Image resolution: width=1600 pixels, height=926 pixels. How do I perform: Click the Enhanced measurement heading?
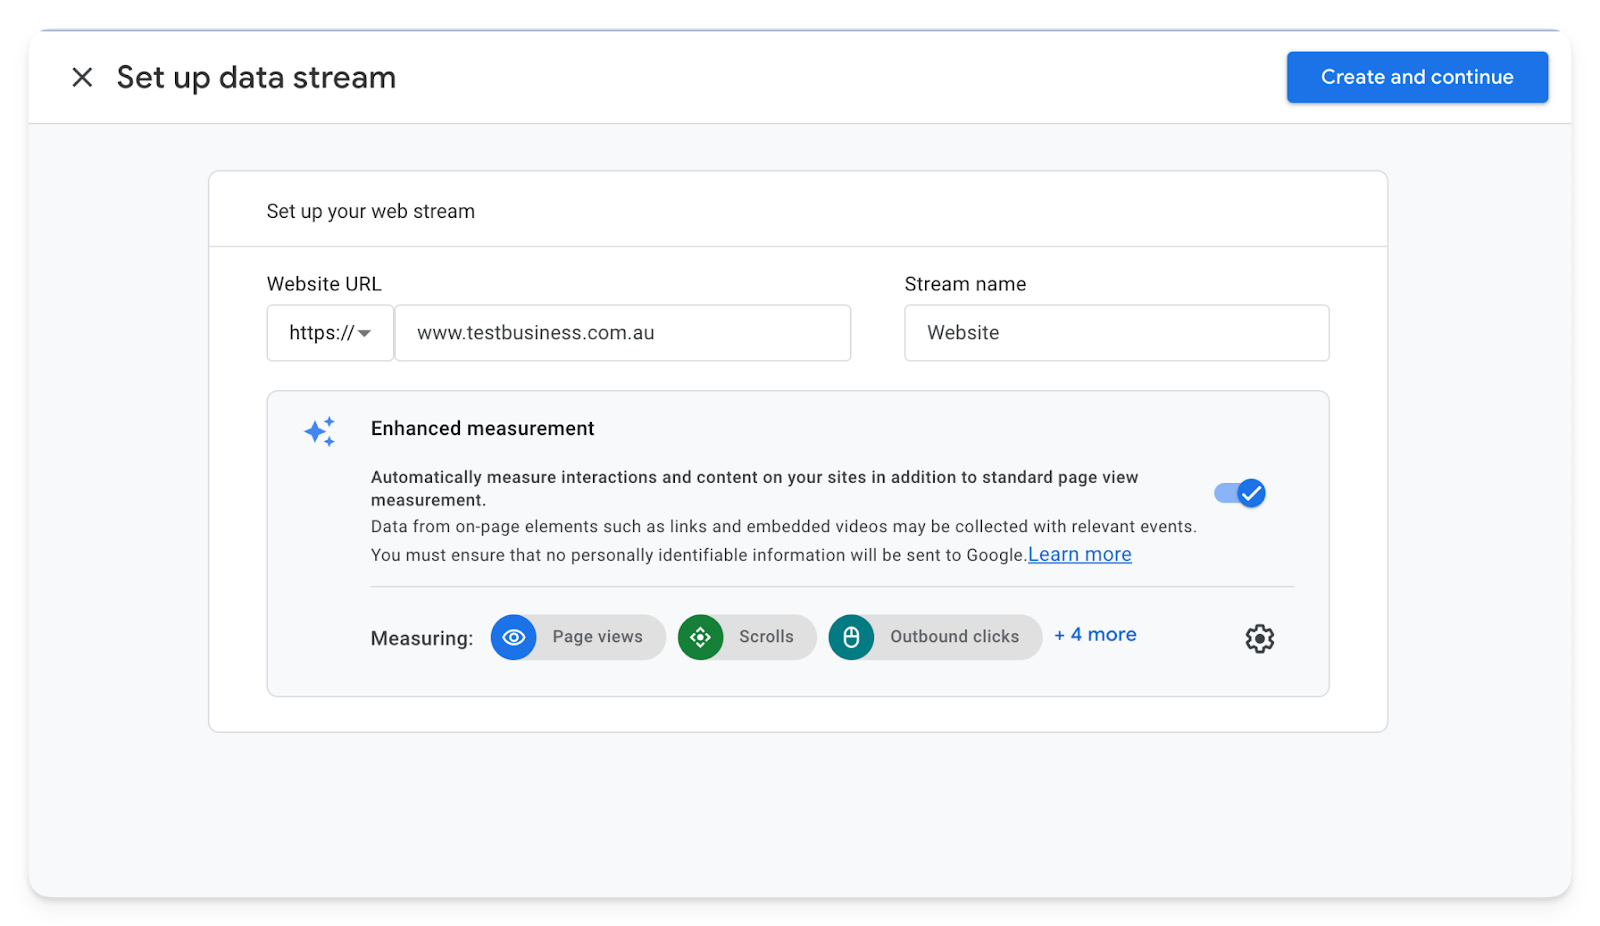click(482, 428)
